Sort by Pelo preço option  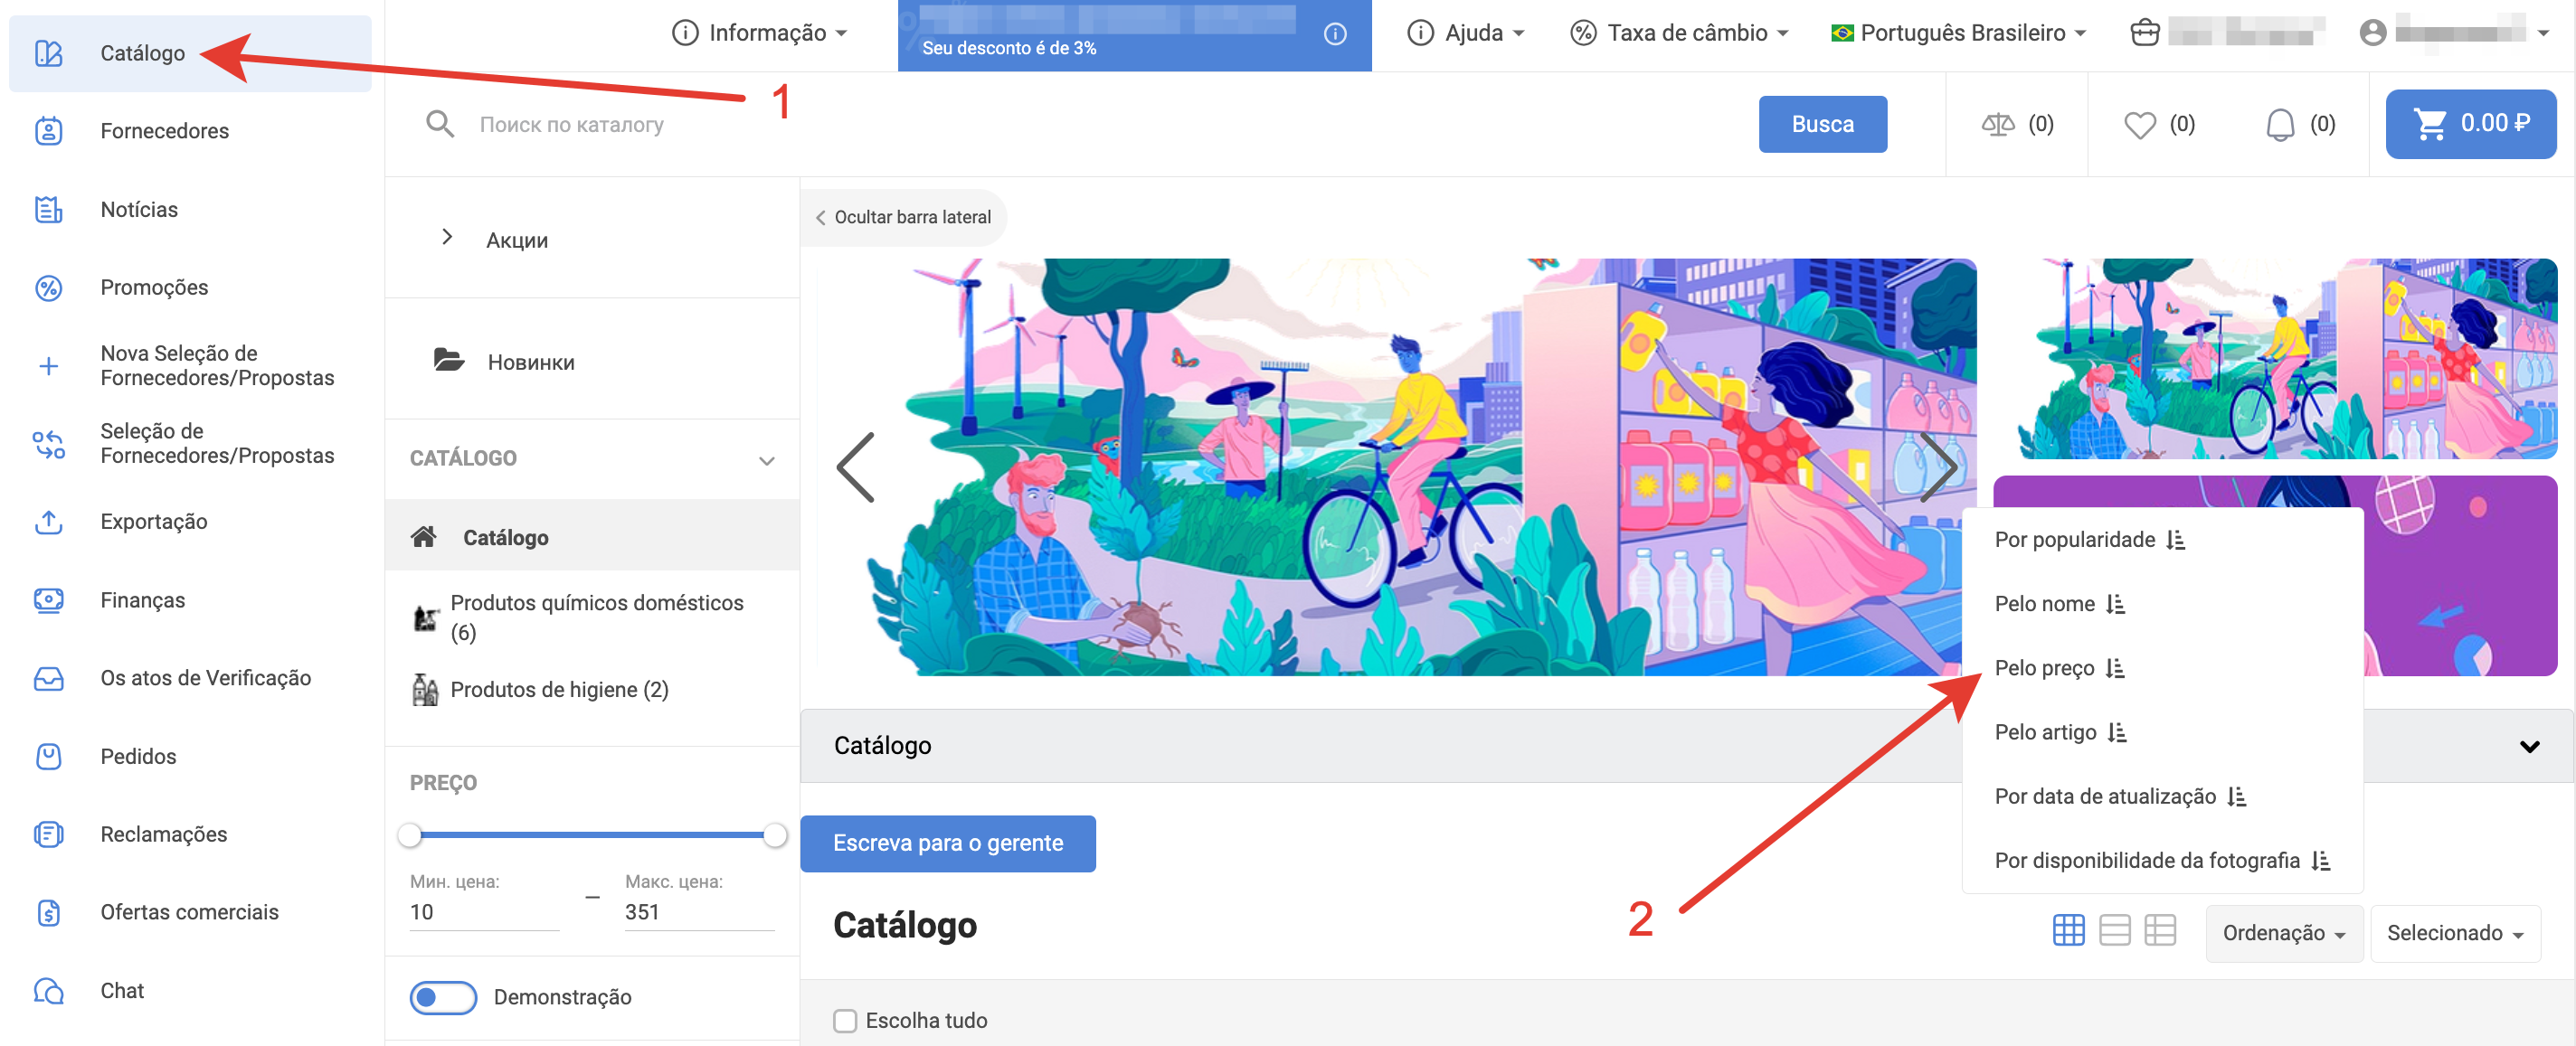2044,668
